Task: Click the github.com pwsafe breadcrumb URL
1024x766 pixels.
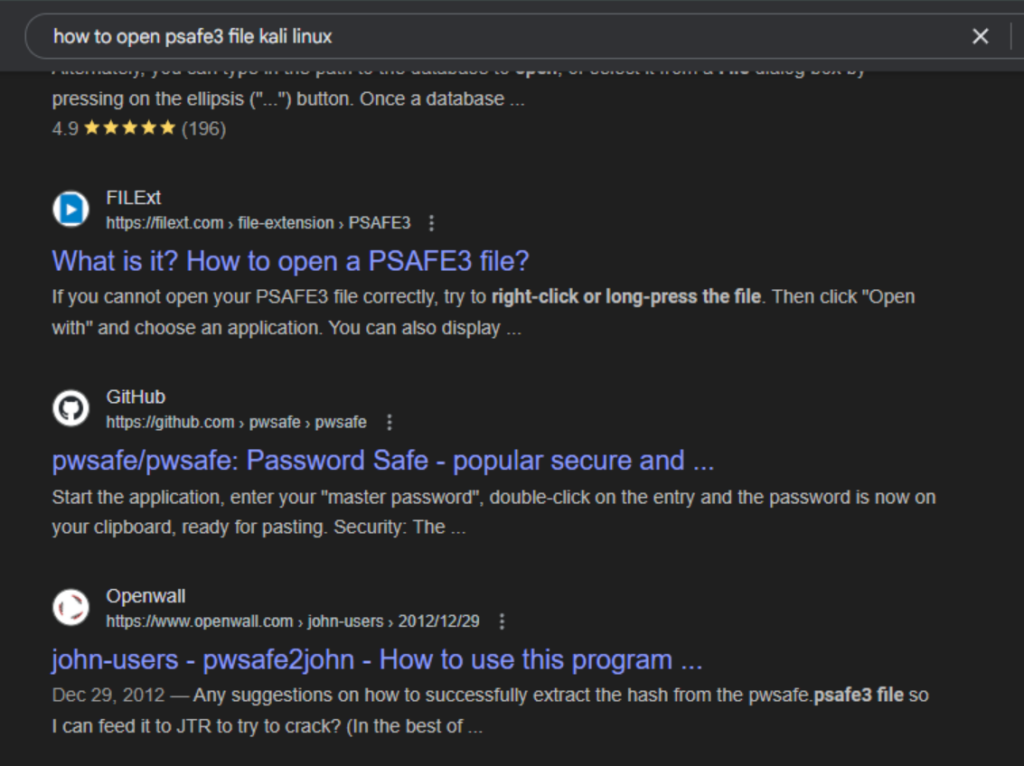Action: tap(236, 423)
